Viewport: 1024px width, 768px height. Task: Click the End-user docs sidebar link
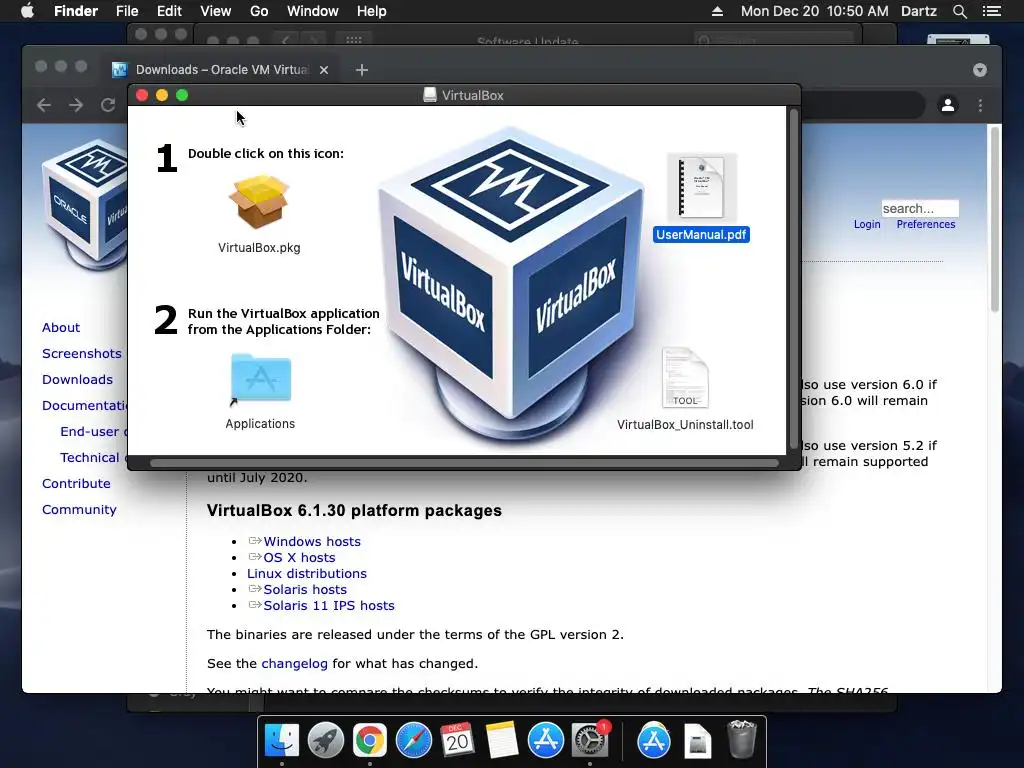(x=94, y=431)
